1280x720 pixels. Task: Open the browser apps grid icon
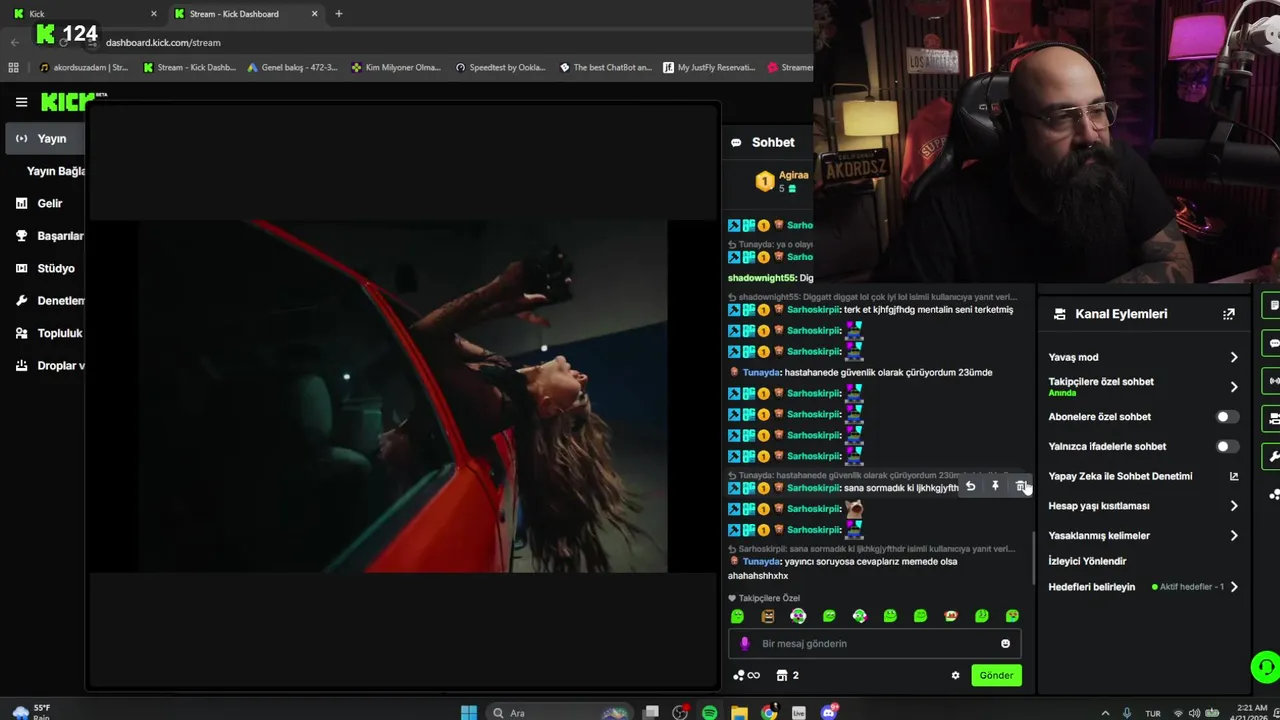[13, 68]
